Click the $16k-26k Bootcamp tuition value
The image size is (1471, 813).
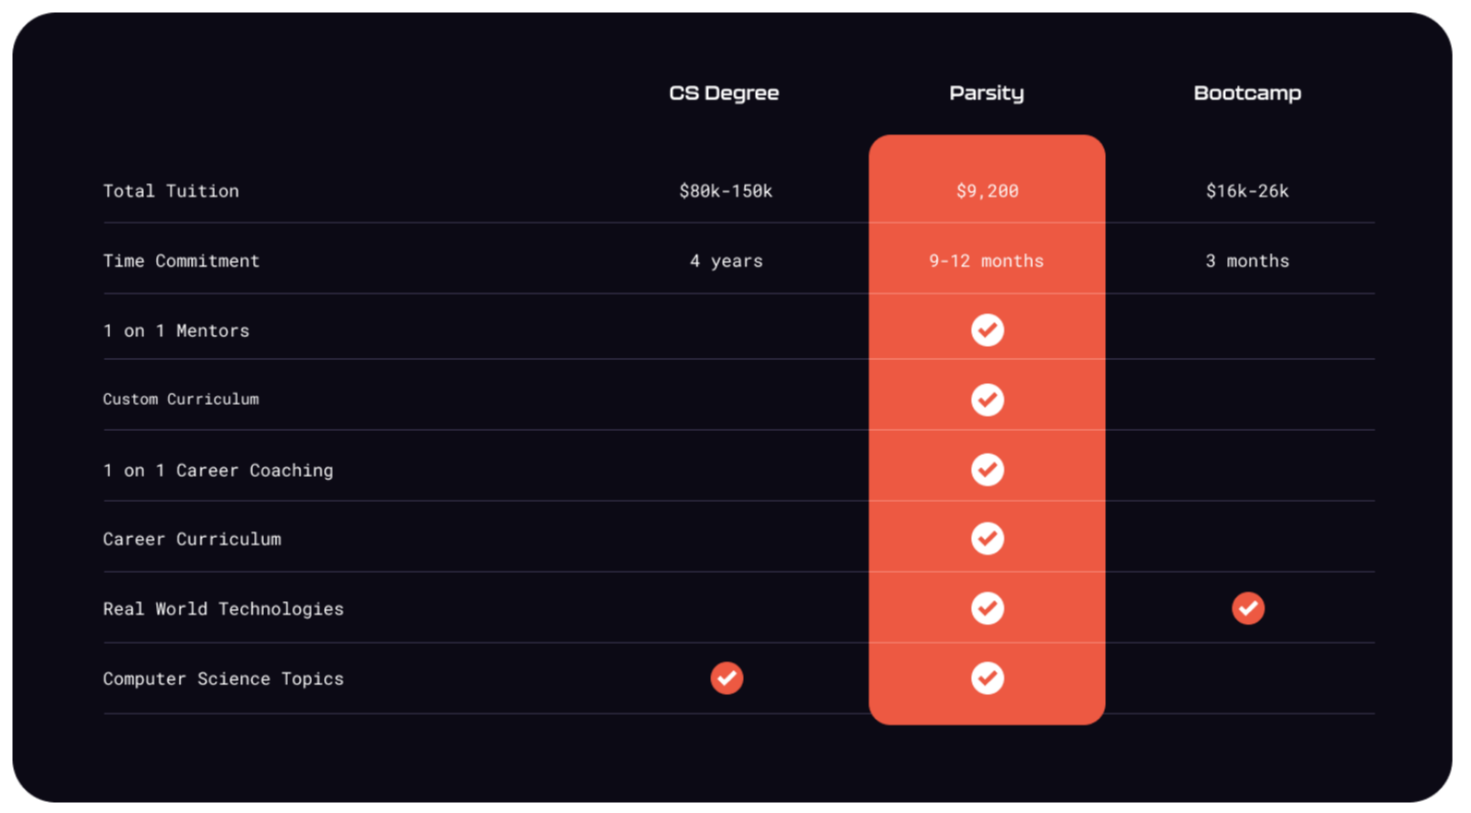click(1247, 191)
